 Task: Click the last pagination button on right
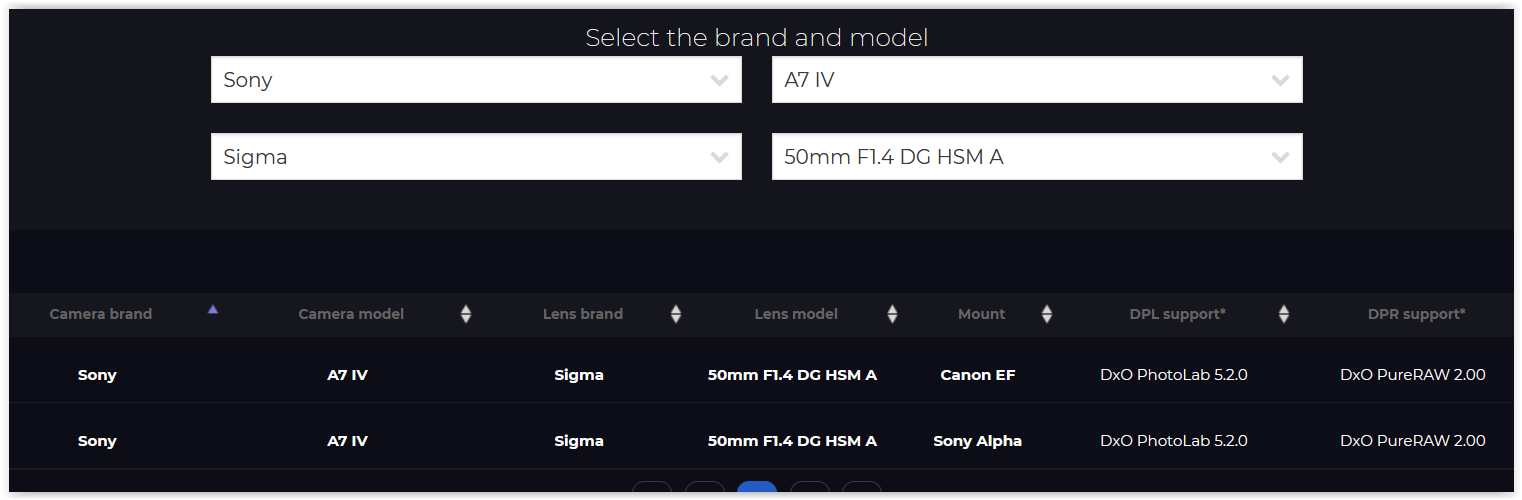pos(862,489)
